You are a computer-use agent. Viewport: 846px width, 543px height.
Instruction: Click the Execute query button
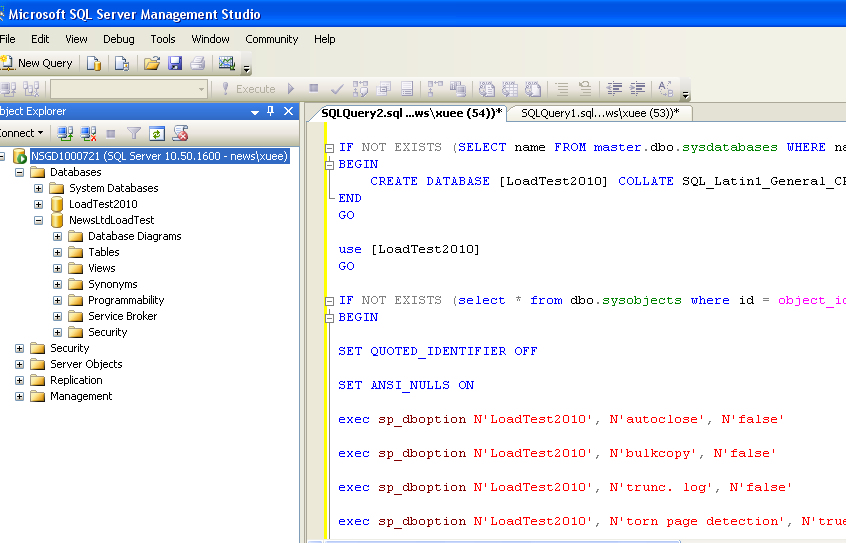[x=249, y=89]
